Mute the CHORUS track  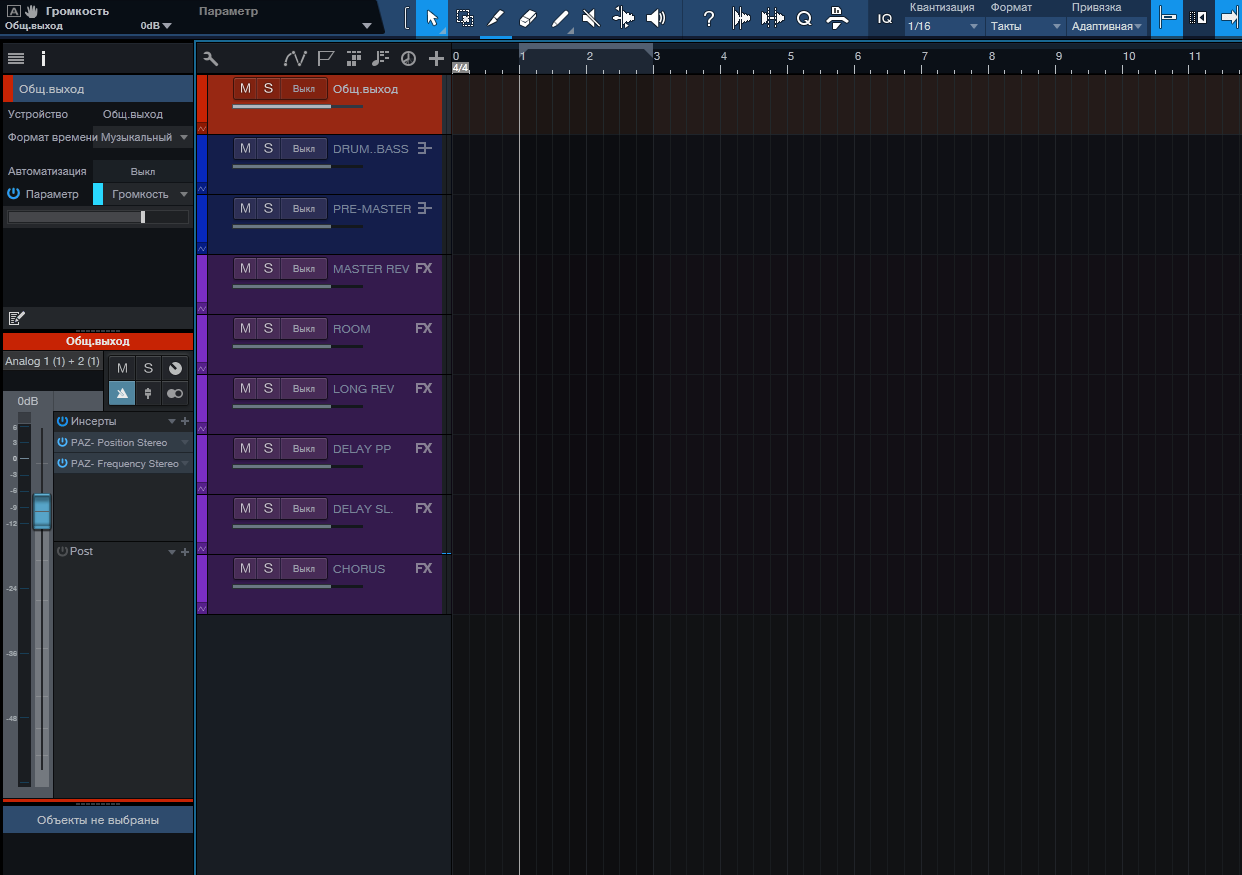(245, 568)
